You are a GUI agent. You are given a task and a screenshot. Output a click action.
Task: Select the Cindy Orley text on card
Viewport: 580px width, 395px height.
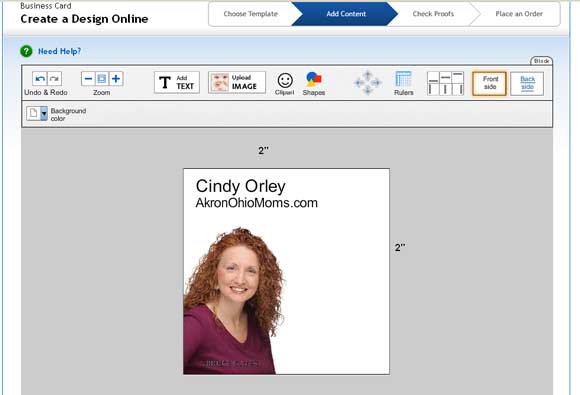(240, 186)
